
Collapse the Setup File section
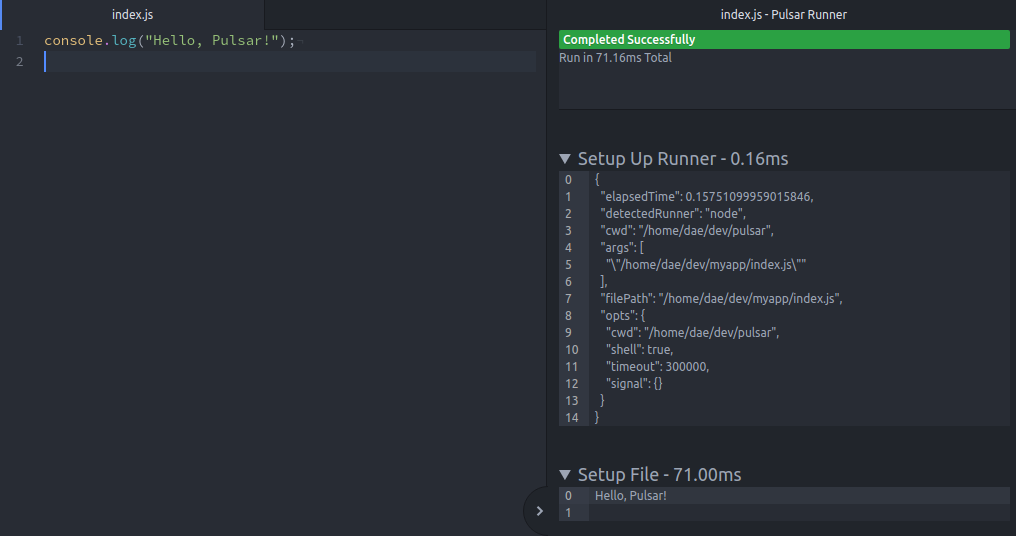(565, 474)
